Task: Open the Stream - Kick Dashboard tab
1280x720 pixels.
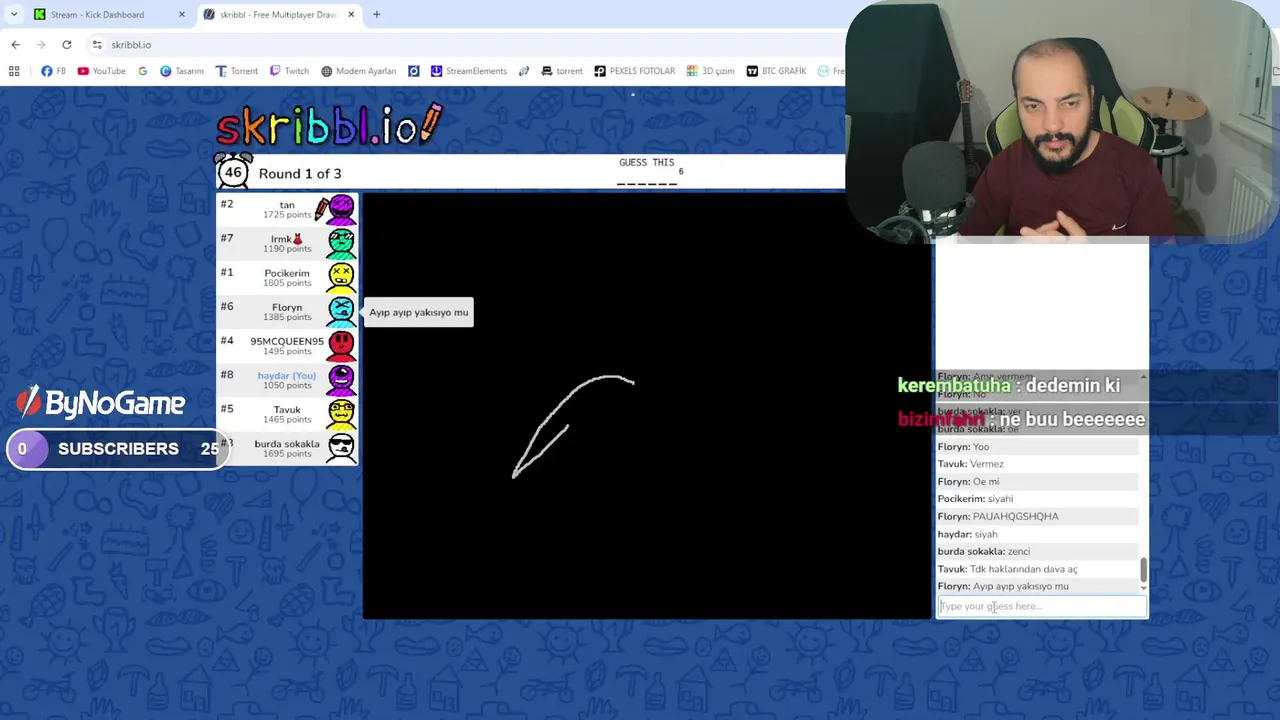Action: coord(97,14)
